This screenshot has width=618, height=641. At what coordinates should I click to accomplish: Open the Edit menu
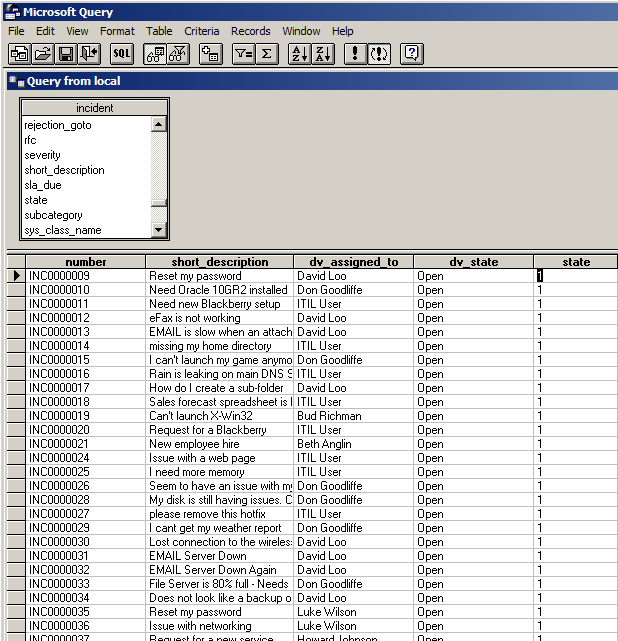45,31
